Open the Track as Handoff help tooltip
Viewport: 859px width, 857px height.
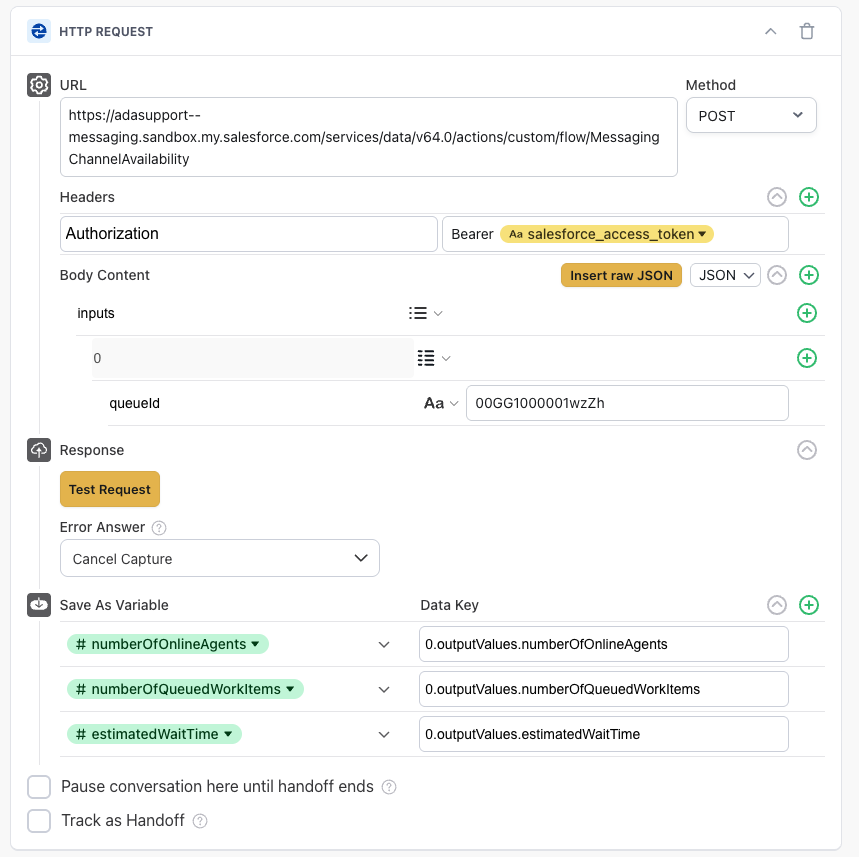pyautogui.click(x=198, y=820)
